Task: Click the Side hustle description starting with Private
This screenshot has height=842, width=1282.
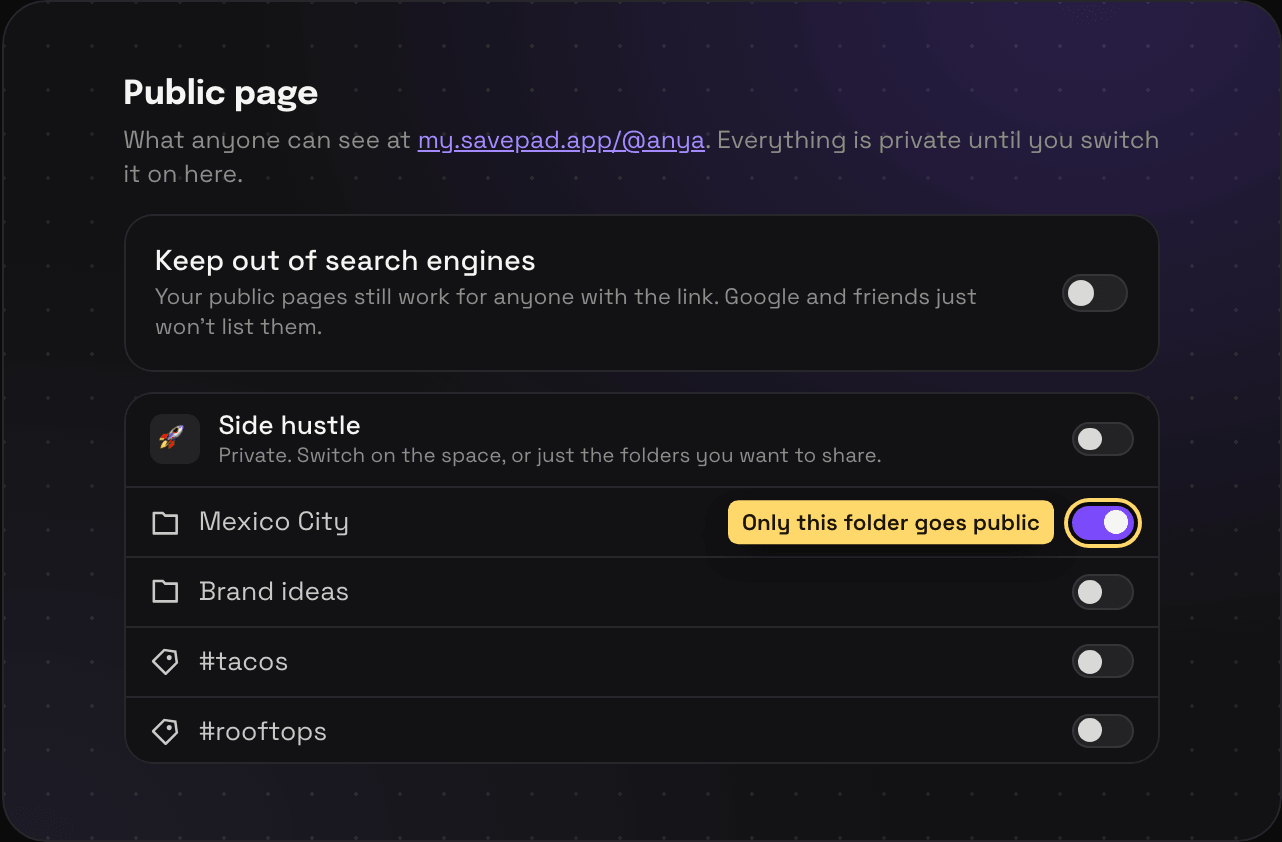Action: click(x=550, y=456)
